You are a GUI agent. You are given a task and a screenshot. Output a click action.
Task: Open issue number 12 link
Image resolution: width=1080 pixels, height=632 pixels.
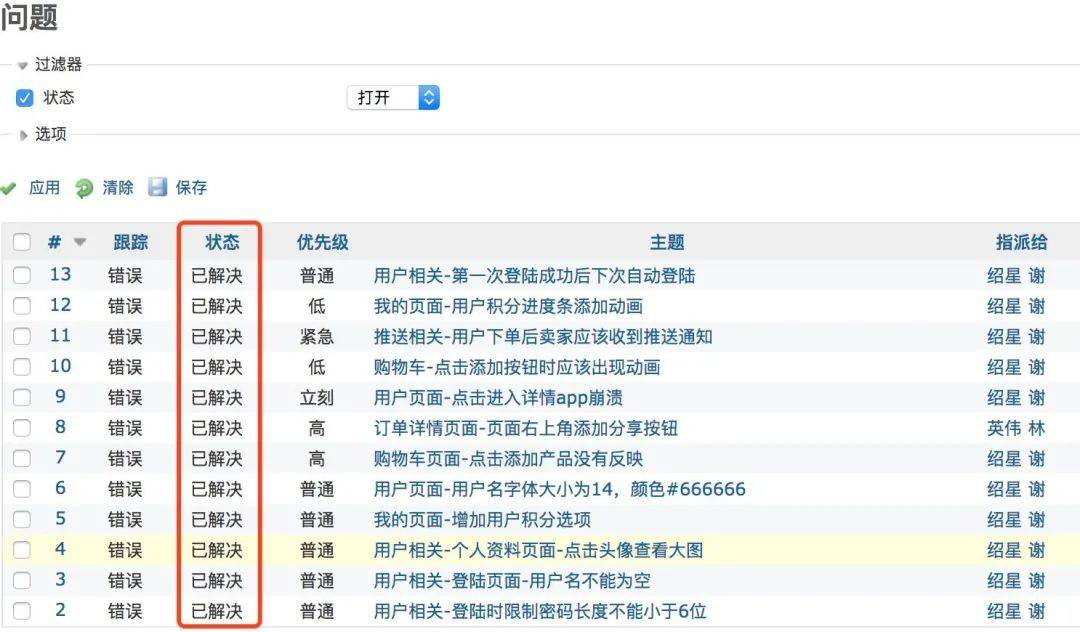tap(60, 305)
